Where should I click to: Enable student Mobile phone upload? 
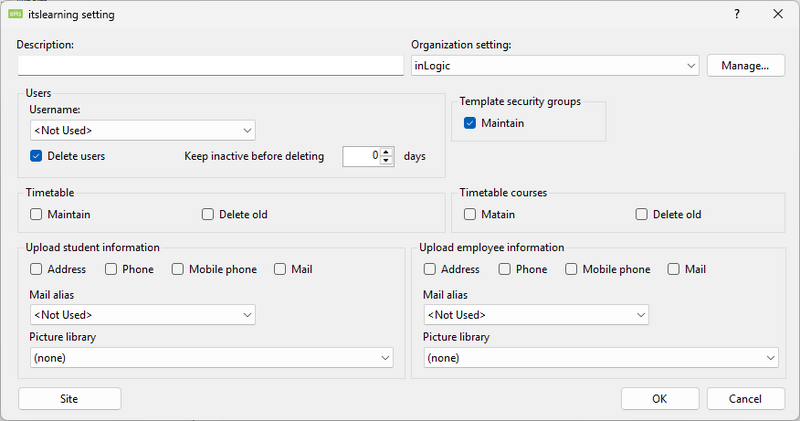point(178,269)
